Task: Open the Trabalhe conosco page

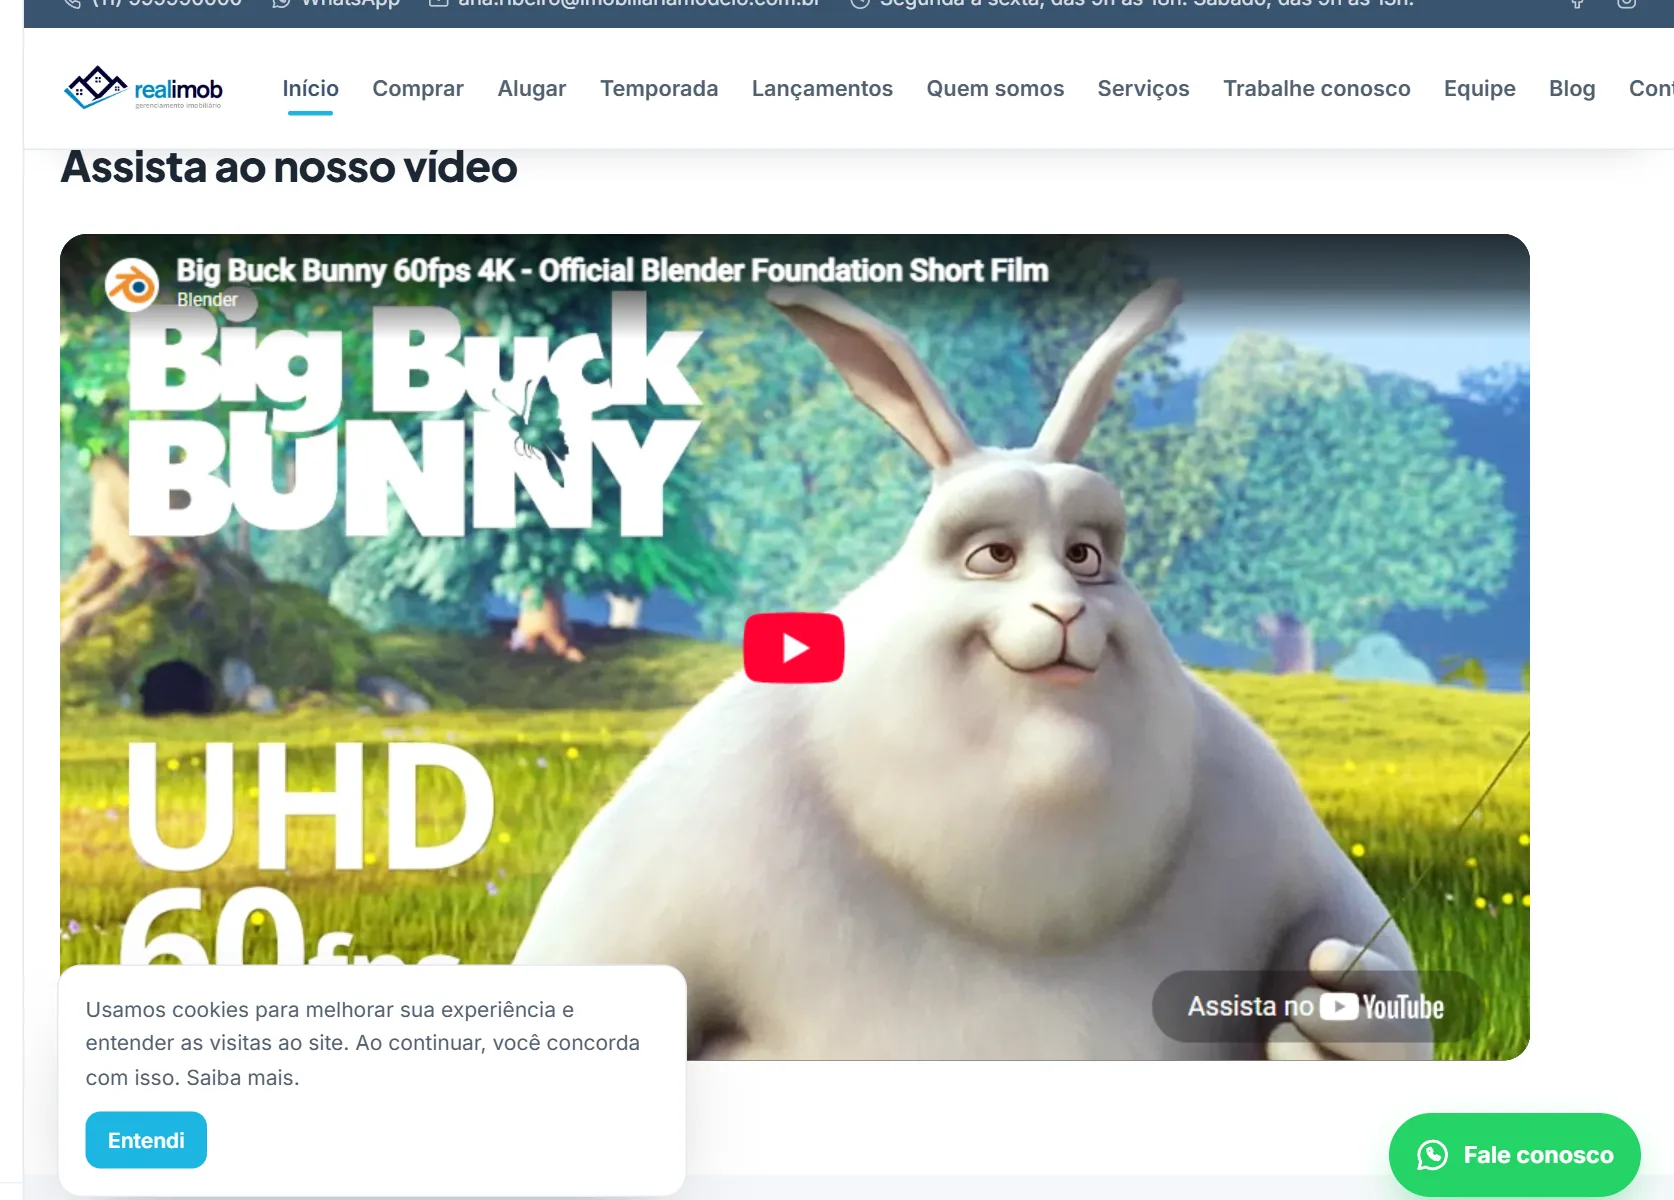Action: [1316, 88]
